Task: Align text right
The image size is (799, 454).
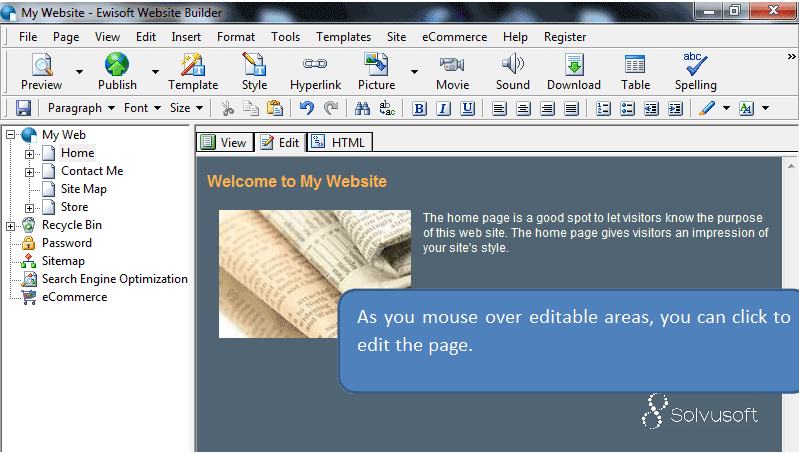Action: coord(547,109)
